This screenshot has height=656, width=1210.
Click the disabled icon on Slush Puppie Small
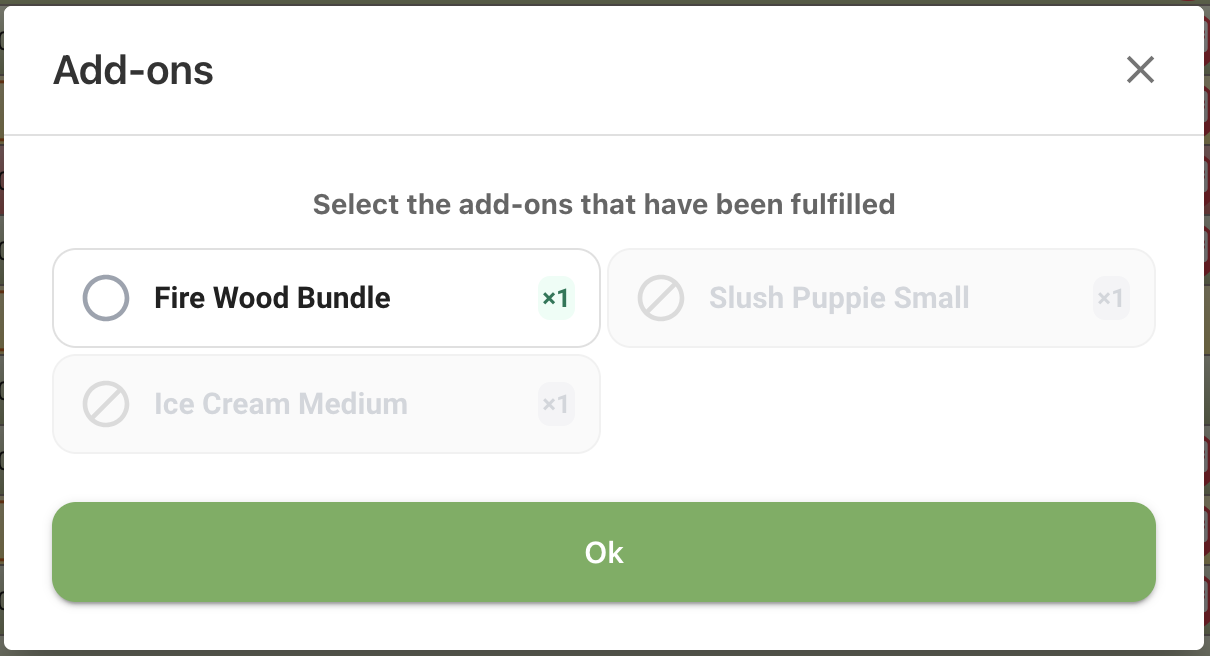pyautogui.click(x=661, y=298)
